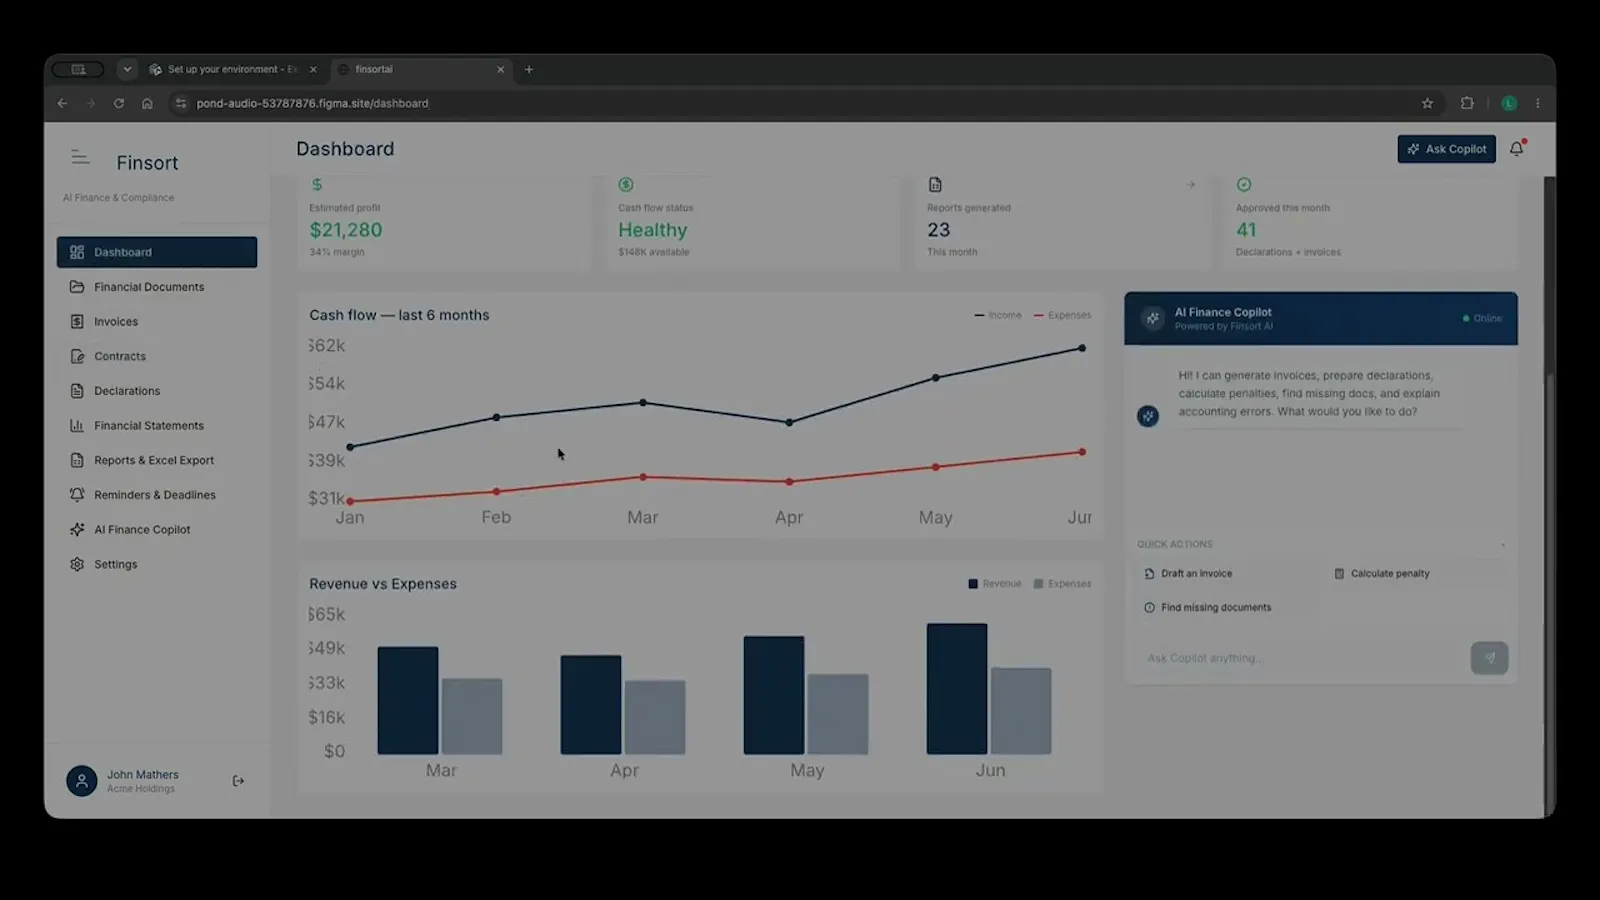
Task: Collapse the Quick Actions section chevron
Action: 1503,545
